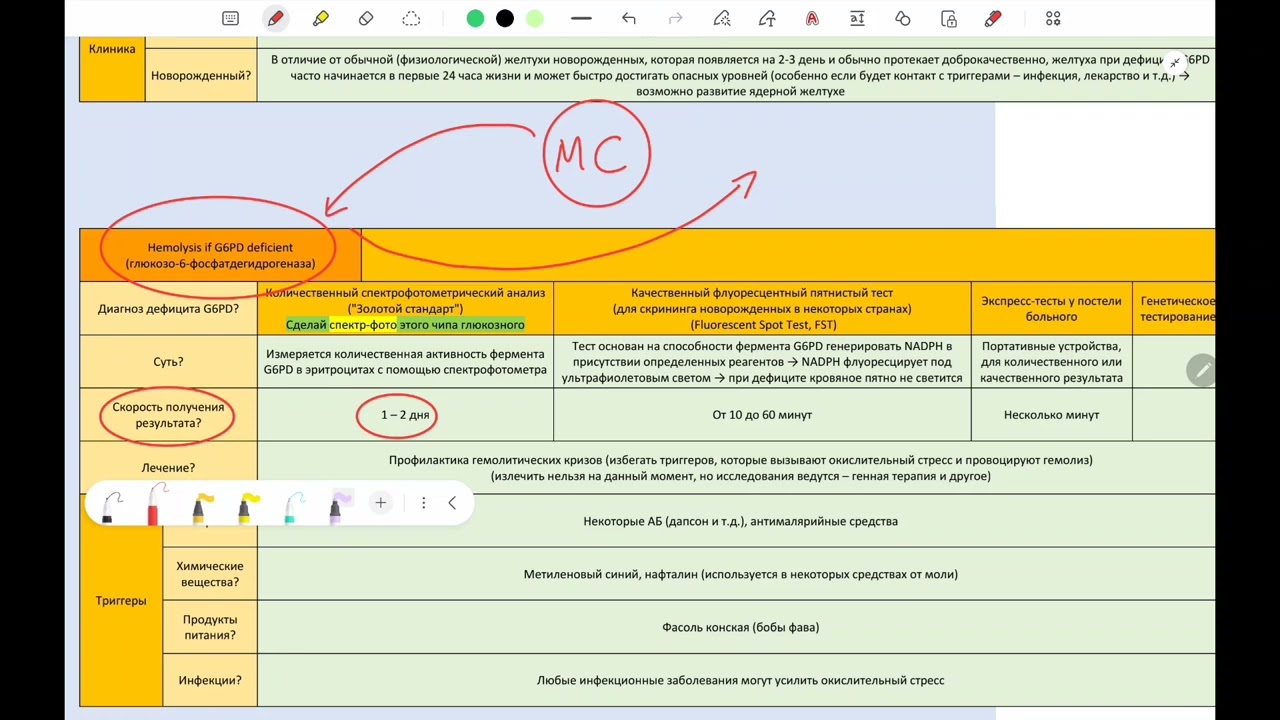1280x720 pixels.
Task: Click the 'Триггеры' row header
Action: click(x=121, y=601)
